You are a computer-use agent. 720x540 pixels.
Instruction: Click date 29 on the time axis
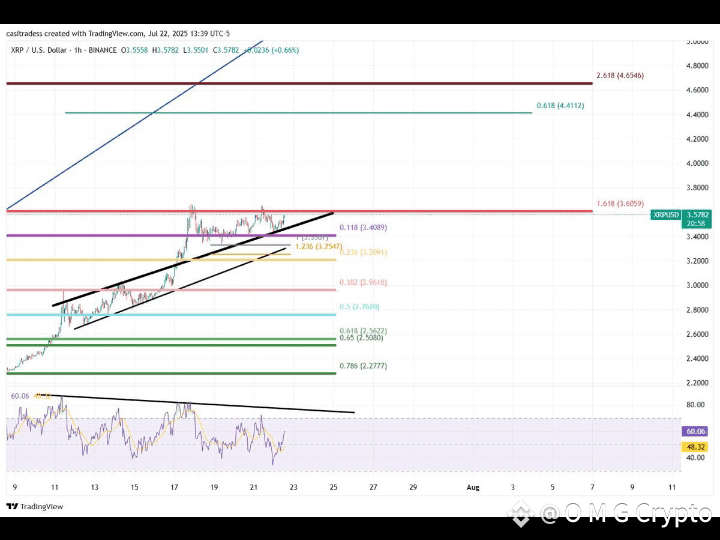click(x=413, y=487)
